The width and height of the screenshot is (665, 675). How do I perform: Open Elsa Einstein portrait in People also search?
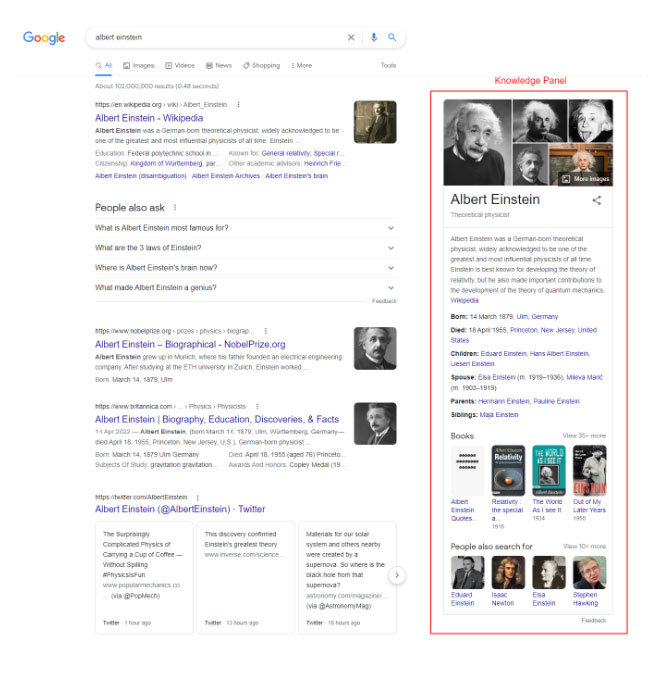(549, 572)
